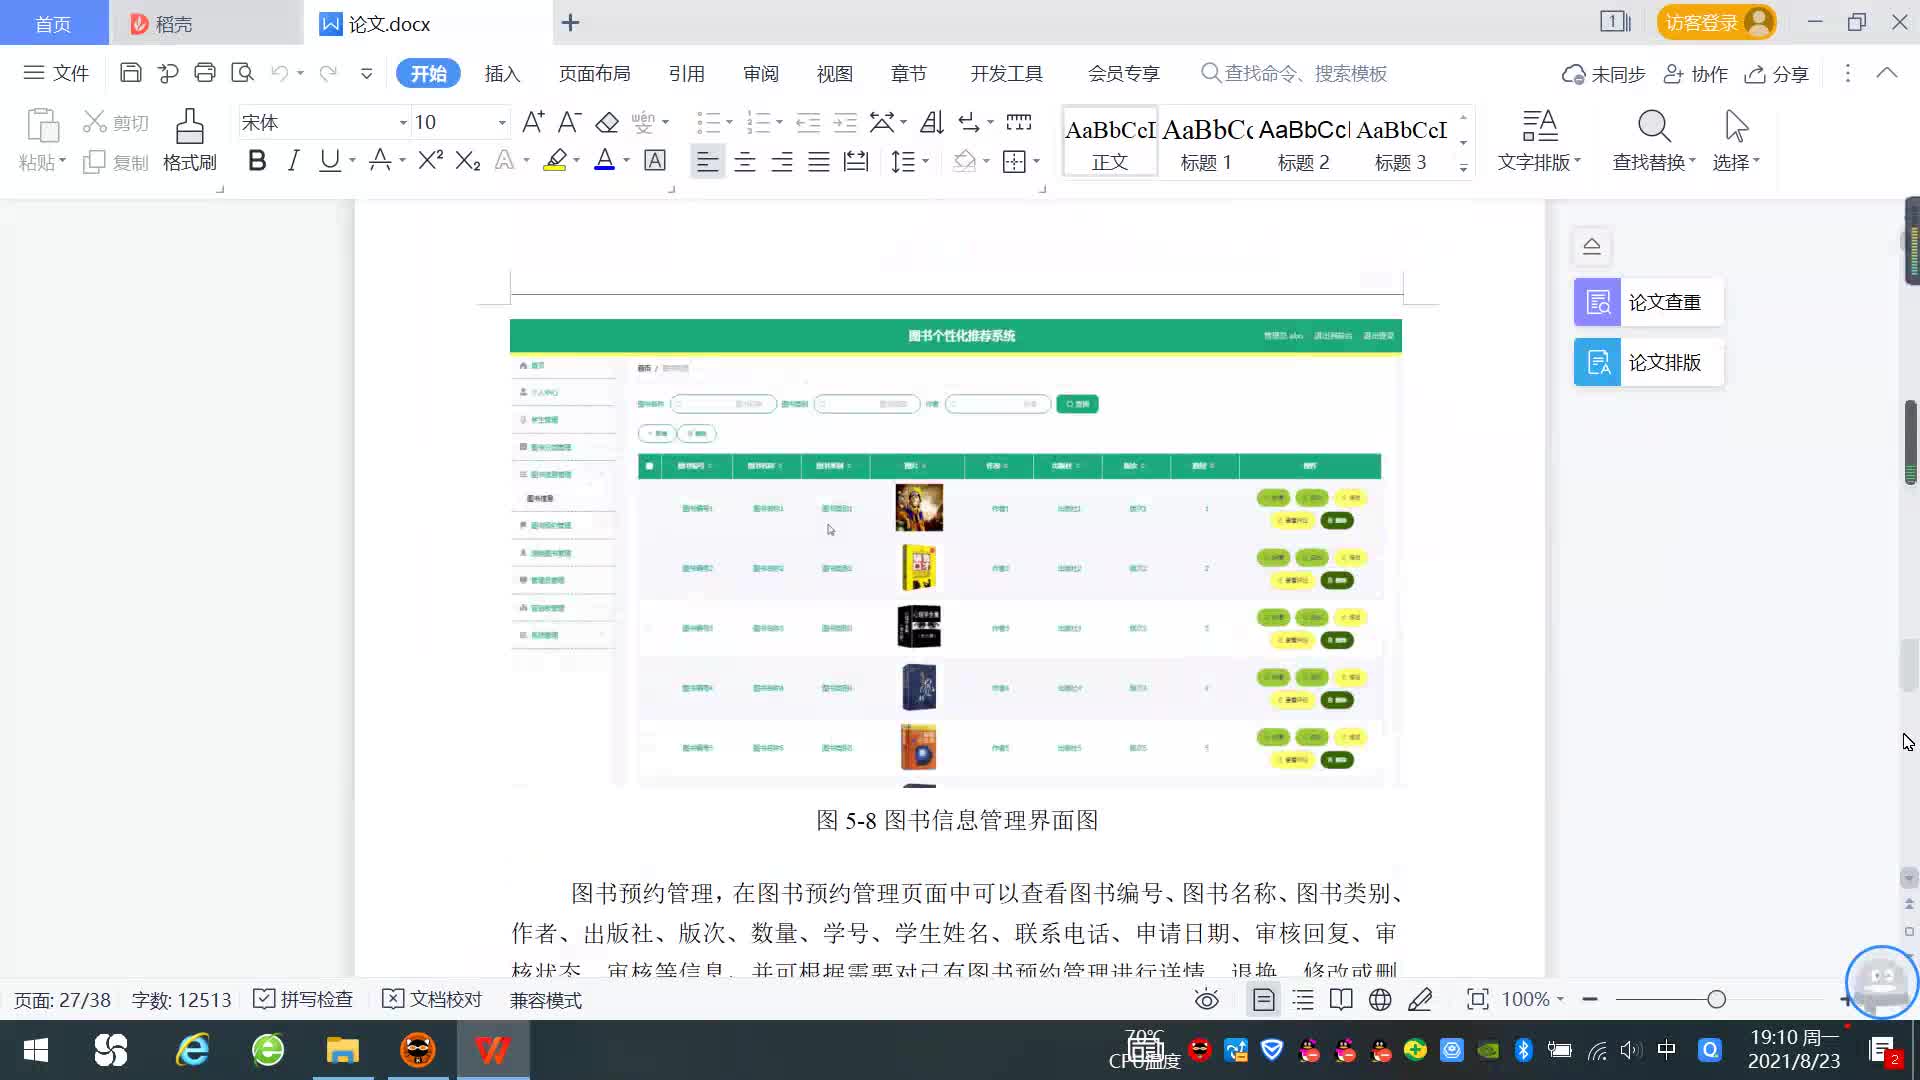This screenshot has width=1920, height=1080.
Task: Apply subscript formatting
Action: [x=468, y=160]
